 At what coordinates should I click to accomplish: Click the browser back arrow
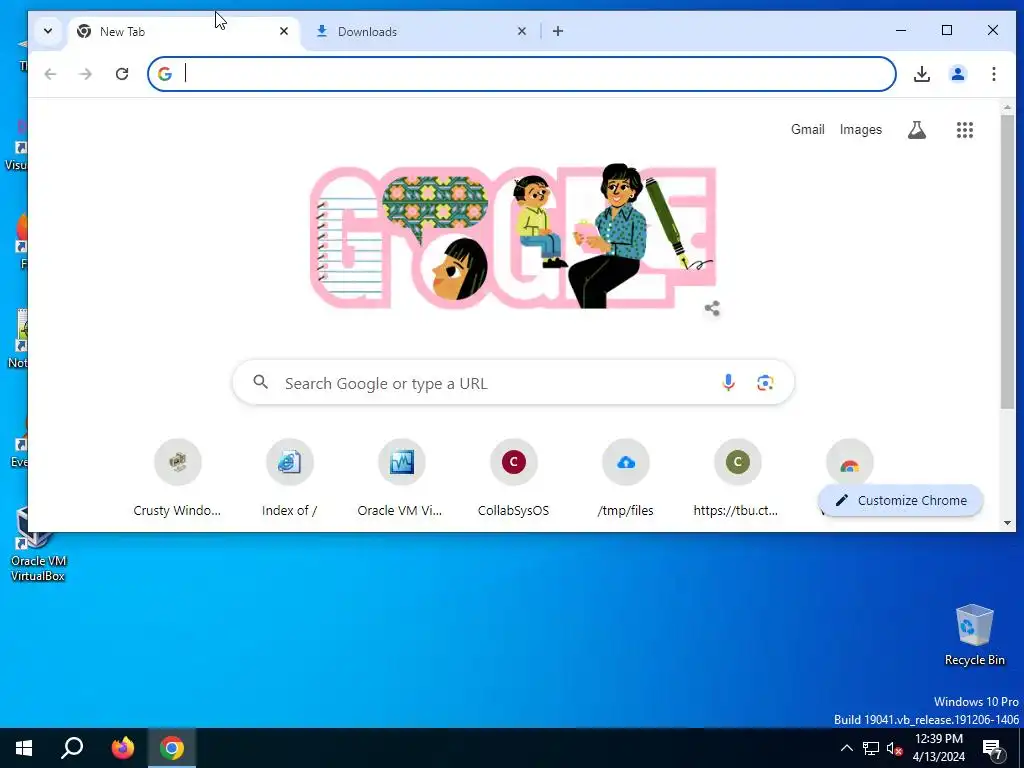tap(50, 74)
